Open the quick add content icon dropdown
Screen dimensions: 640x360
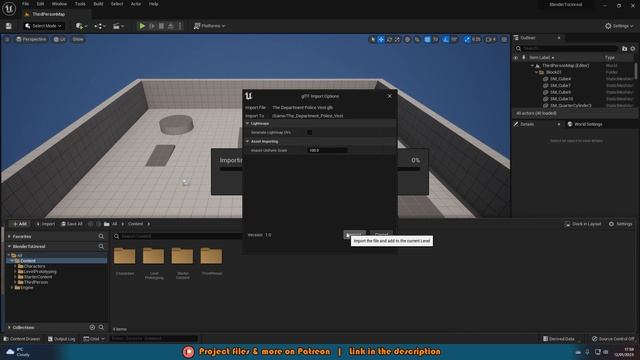pos(81,26)
